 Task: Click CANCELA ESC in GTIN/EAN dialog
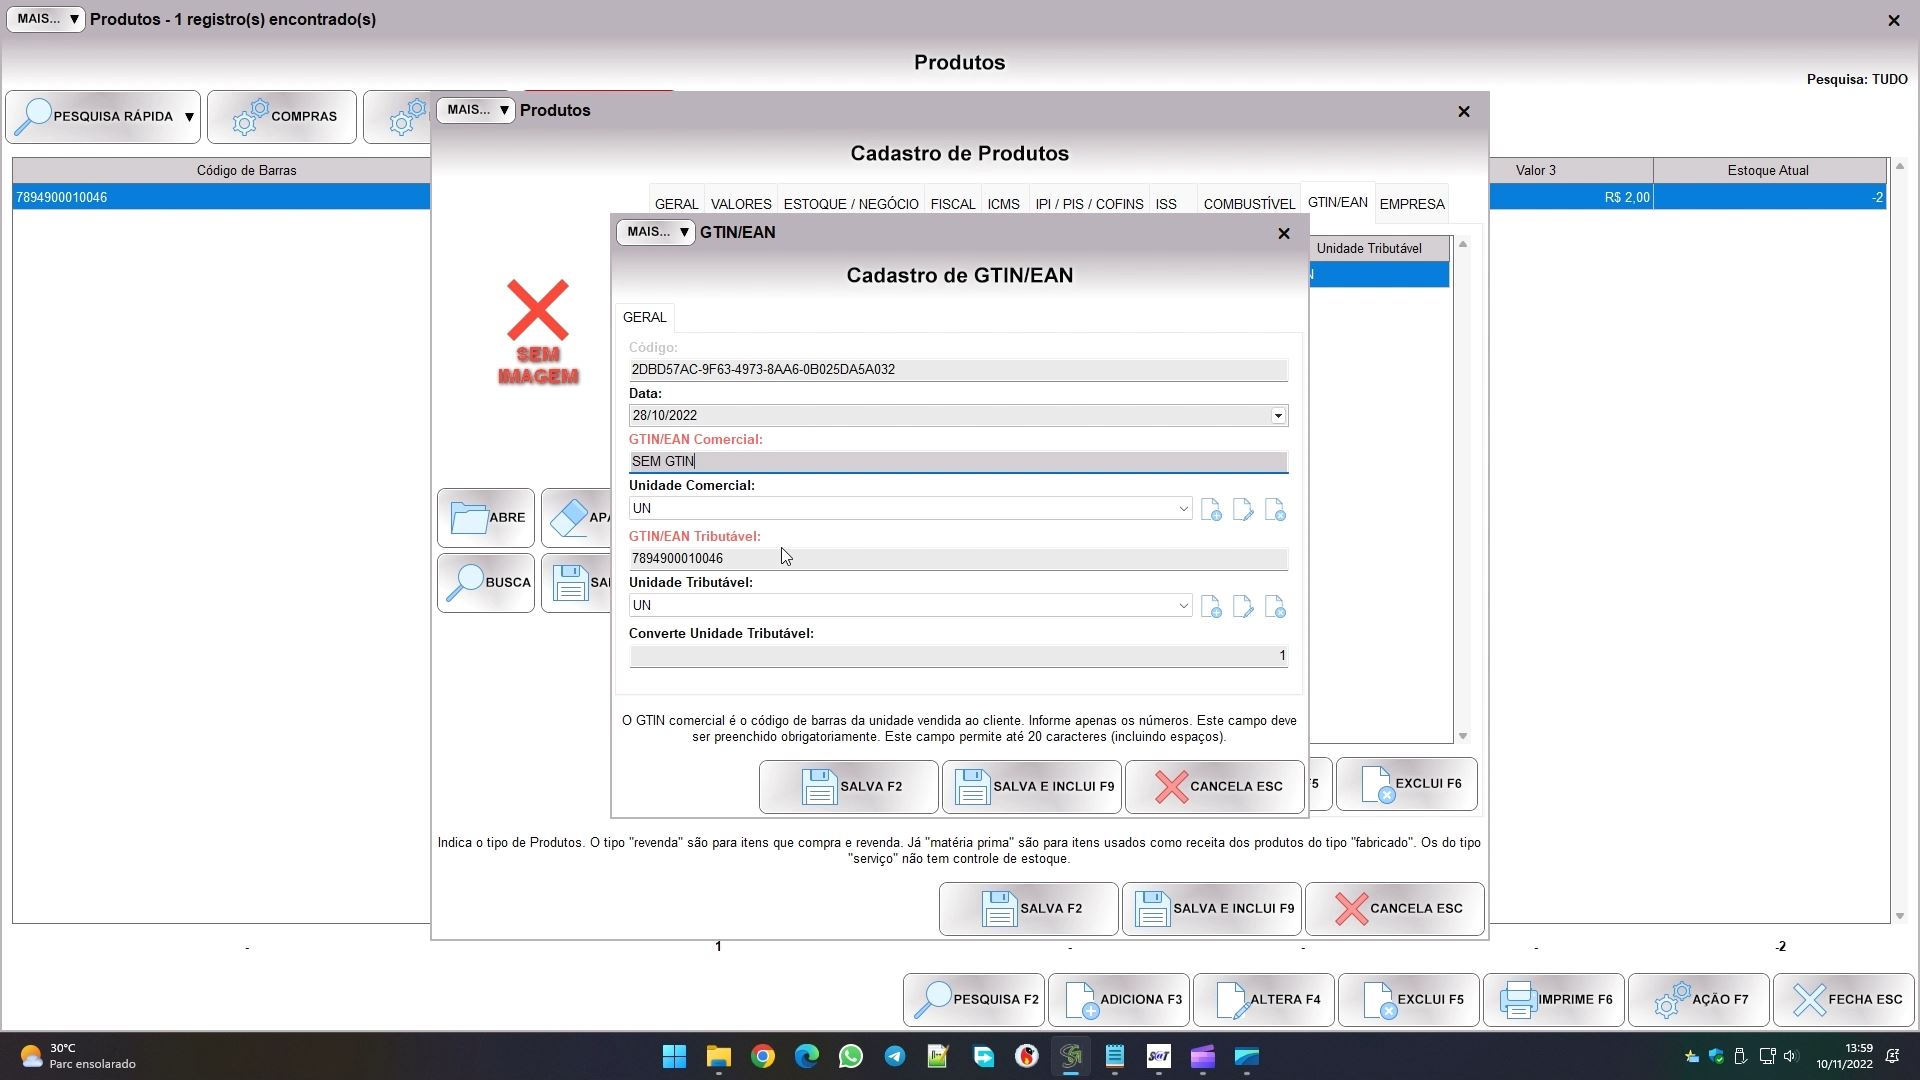point(1215,787)
